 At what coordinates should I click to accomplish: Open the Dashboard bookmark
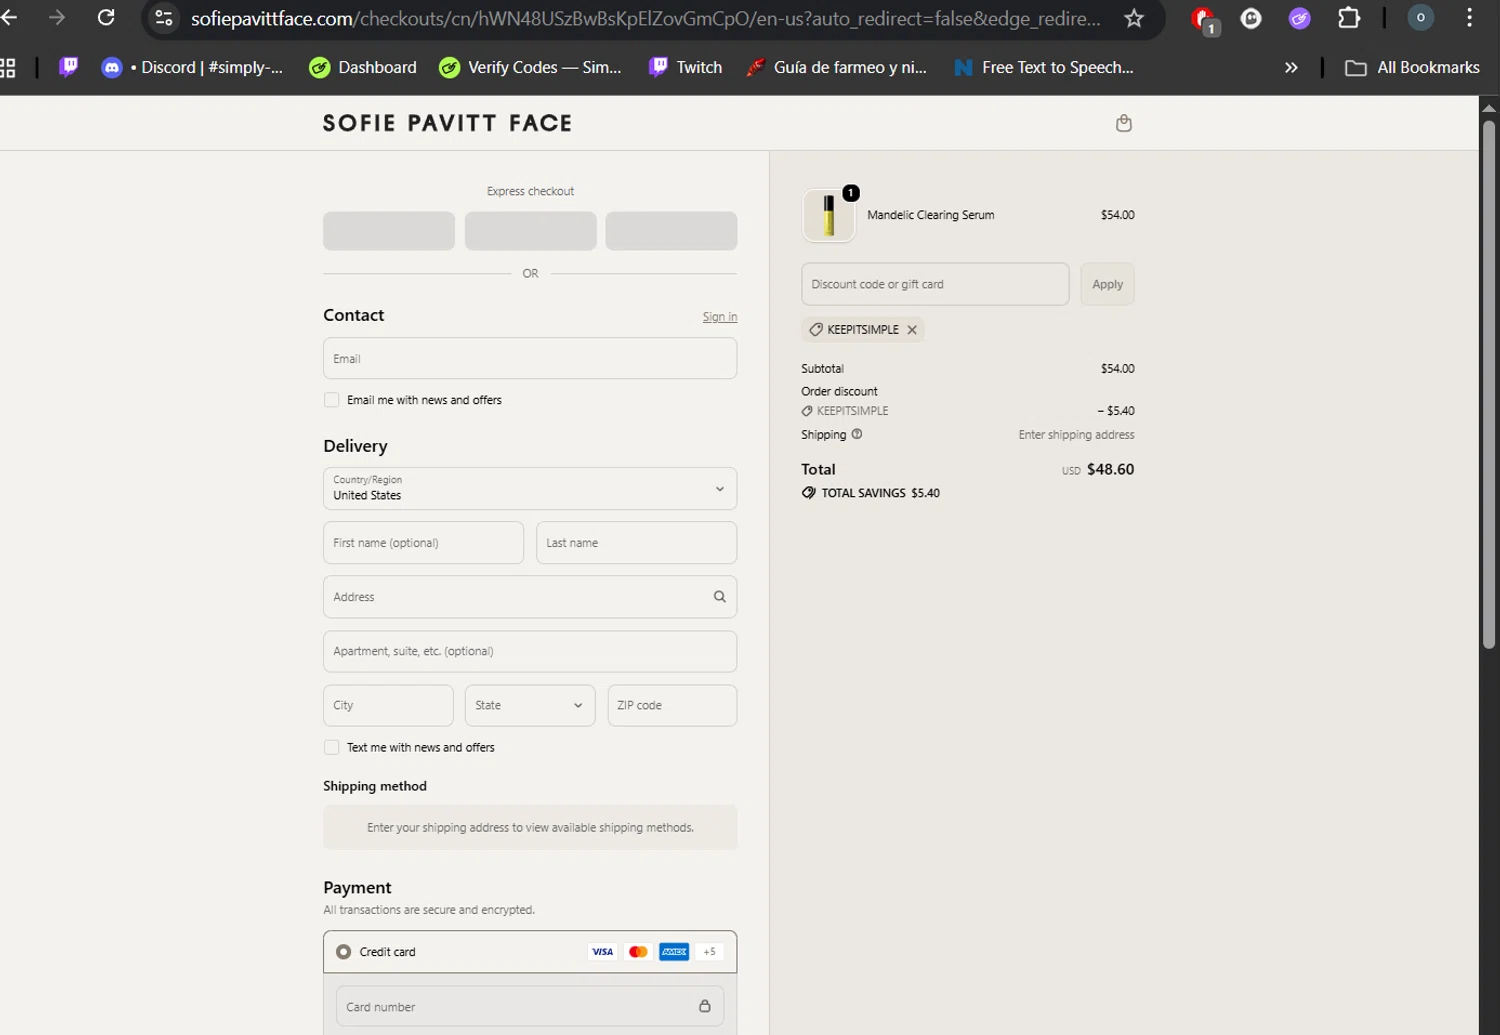click(x=363, y=67)
